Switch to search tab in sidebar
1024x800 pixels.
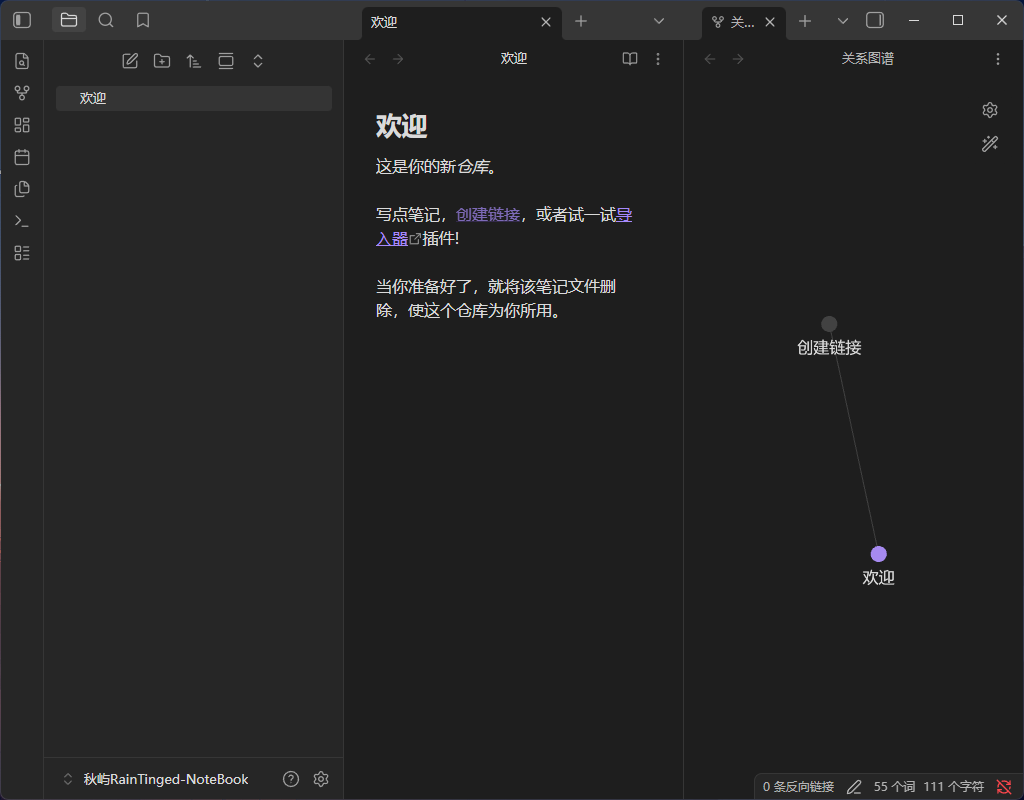106,20
